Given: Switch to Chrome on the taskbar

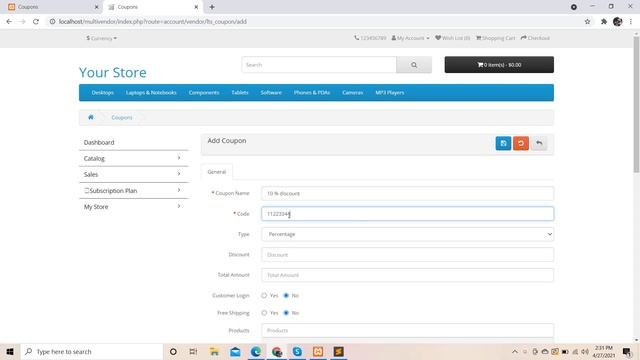Looking at the screenshot, I should pos(277,351).
